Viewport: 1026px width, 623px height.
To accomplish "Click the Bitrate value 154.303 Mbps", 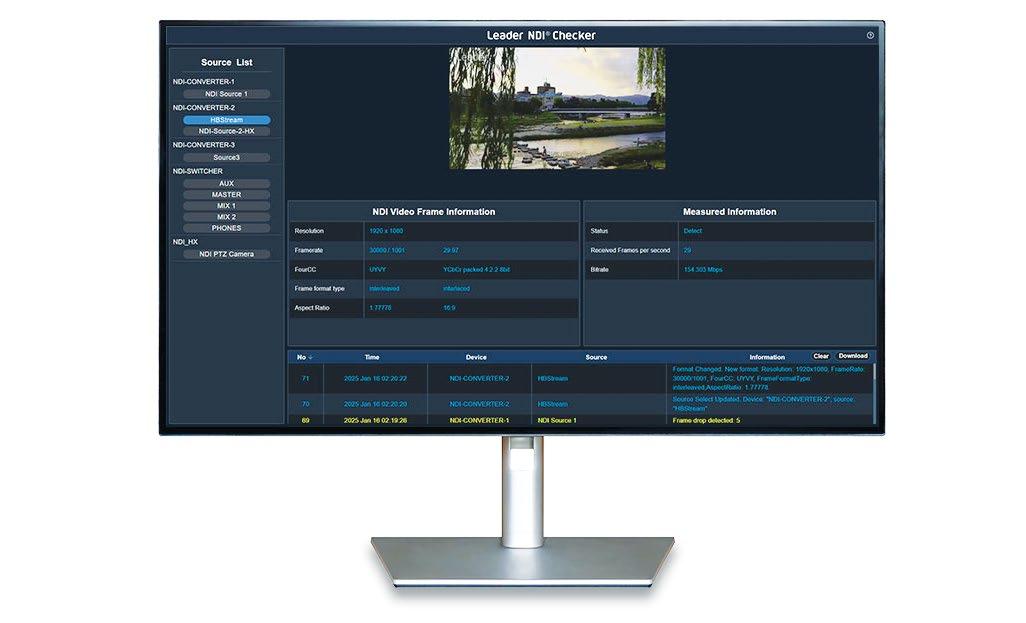I will click(703, 270).
